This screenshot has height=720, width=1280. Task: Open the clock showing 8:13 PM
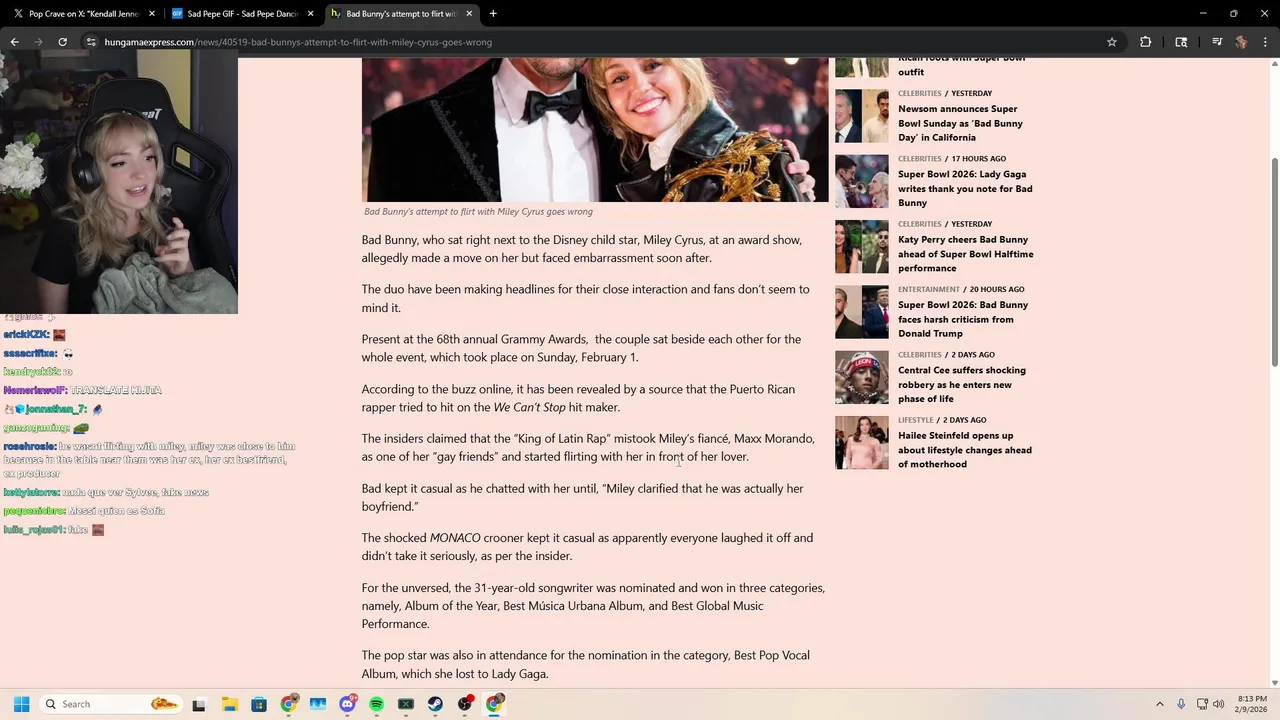click(x=1252, y=704)
